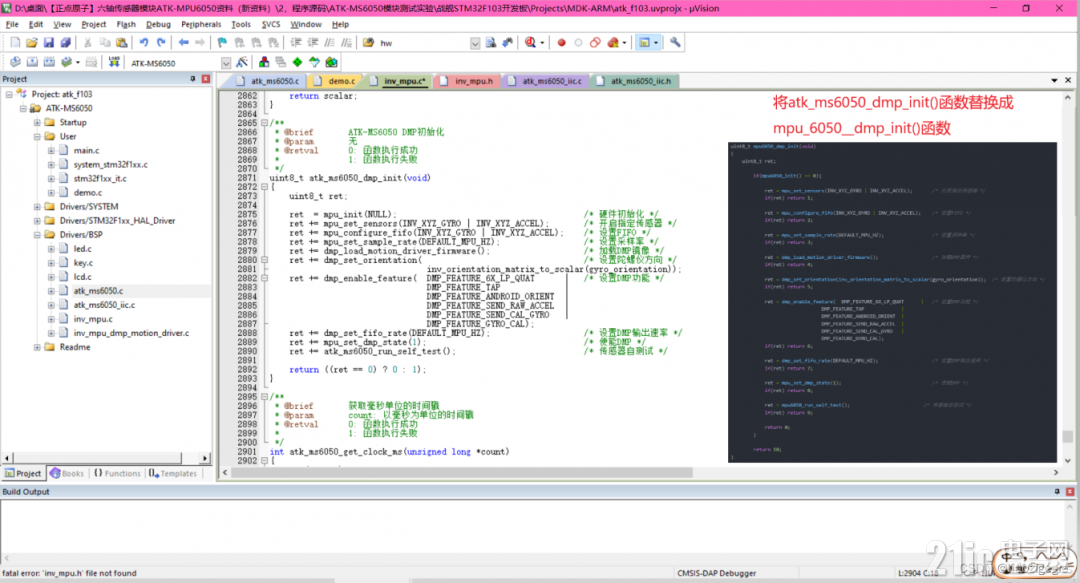The height and width of the screenshot is (583, 1080).
Task: Open Manage Run-Time Environment
Action: click(x=298, y=63)
